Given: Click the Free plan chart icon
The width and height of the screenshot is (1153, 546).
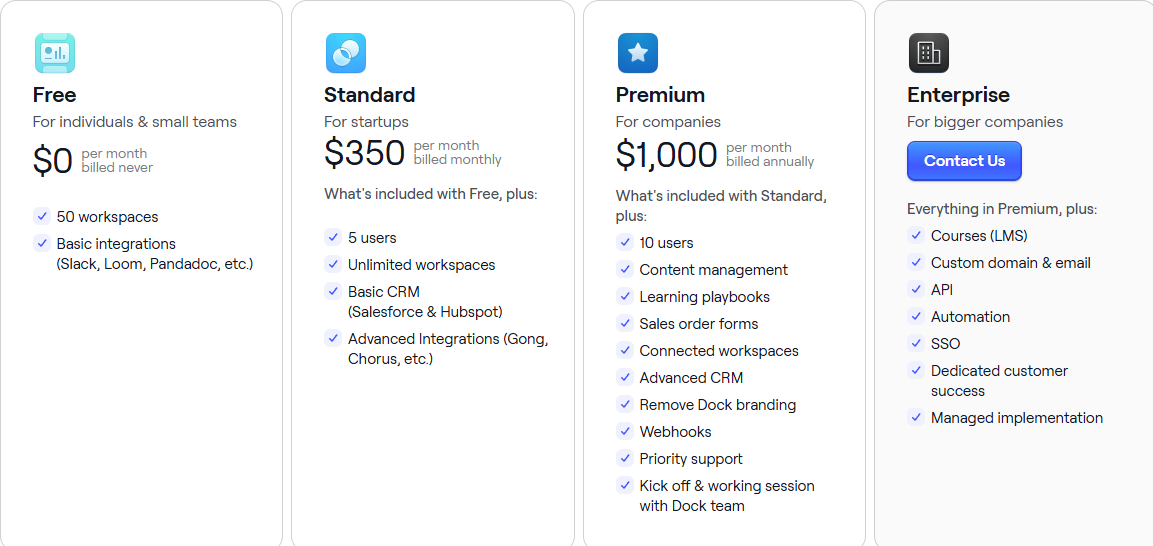Looking at the screenshot, I should tap(54, 53).
